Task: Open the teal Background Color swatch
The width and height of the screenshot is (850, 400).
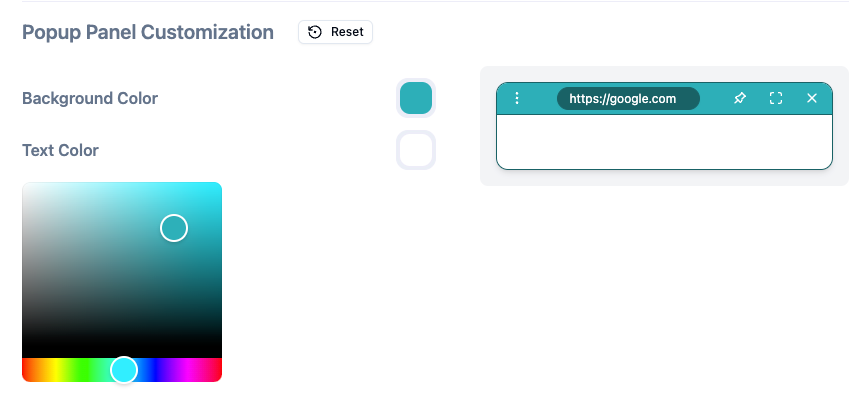Action: click(416, 98)
